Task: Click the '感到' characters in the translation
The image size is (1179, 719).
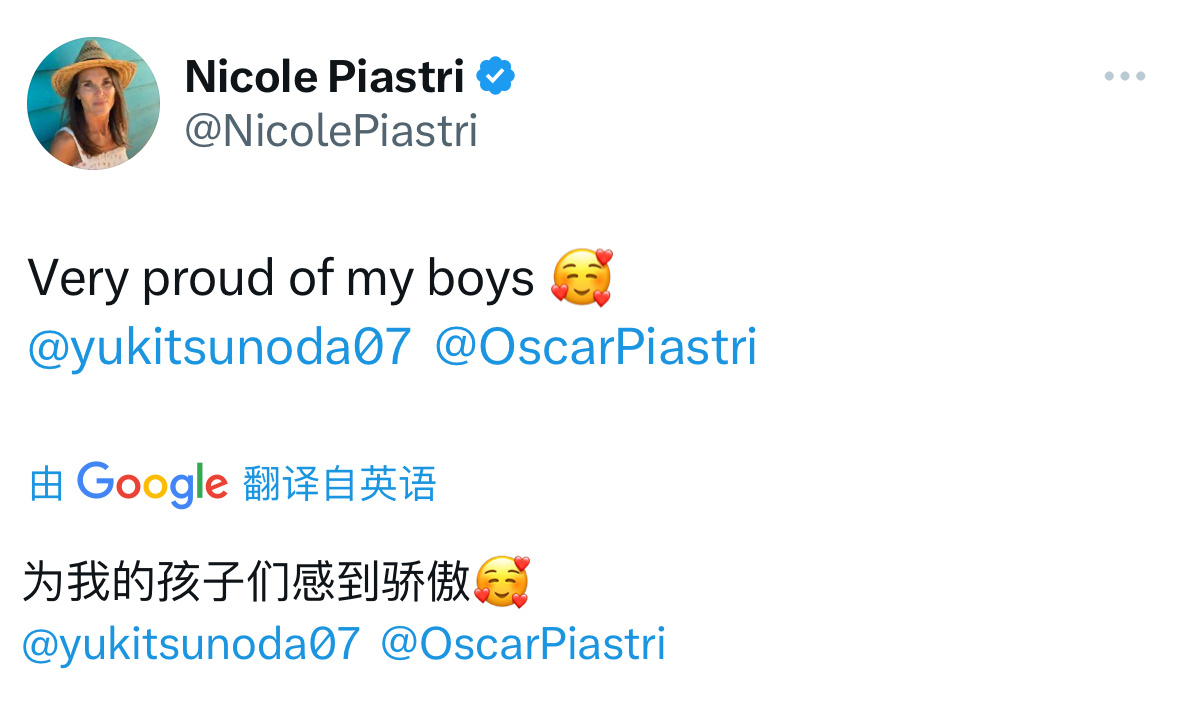Action: coord(336,581)
